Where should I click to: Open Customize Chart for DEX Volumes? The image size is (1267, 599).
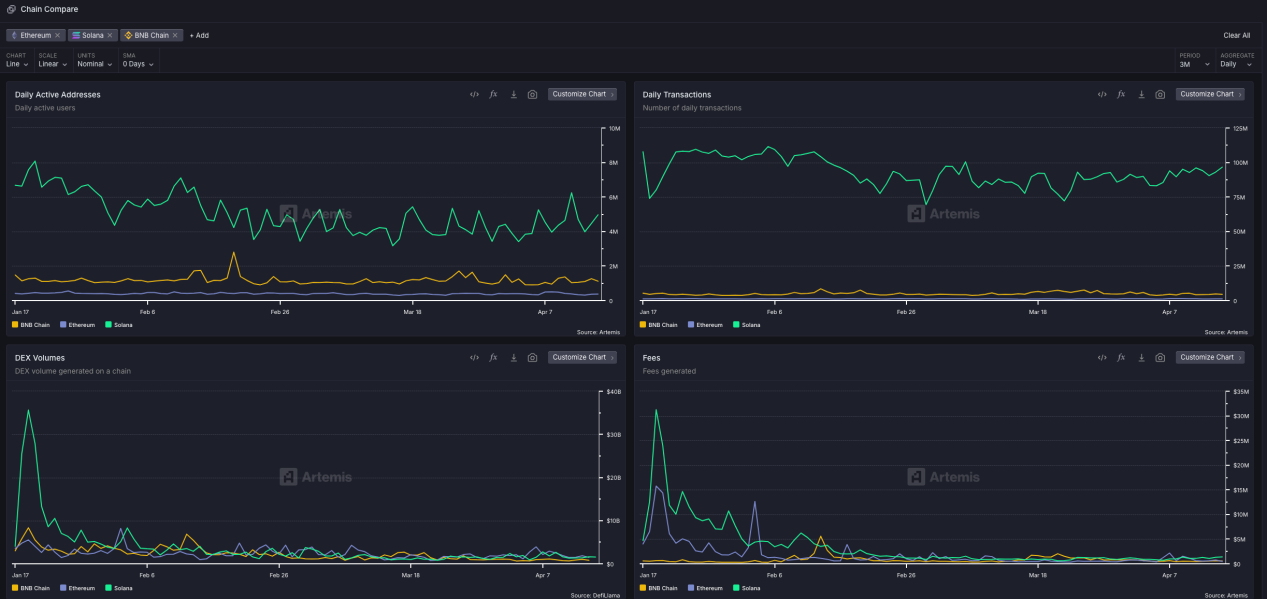[582, 357]
